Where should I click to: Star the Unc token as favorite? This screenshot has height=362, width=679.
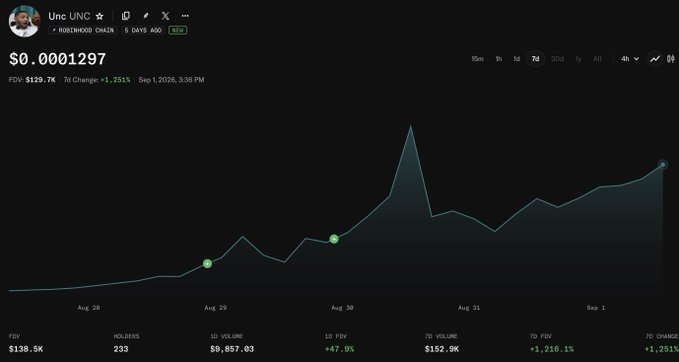tap(100, 16)
